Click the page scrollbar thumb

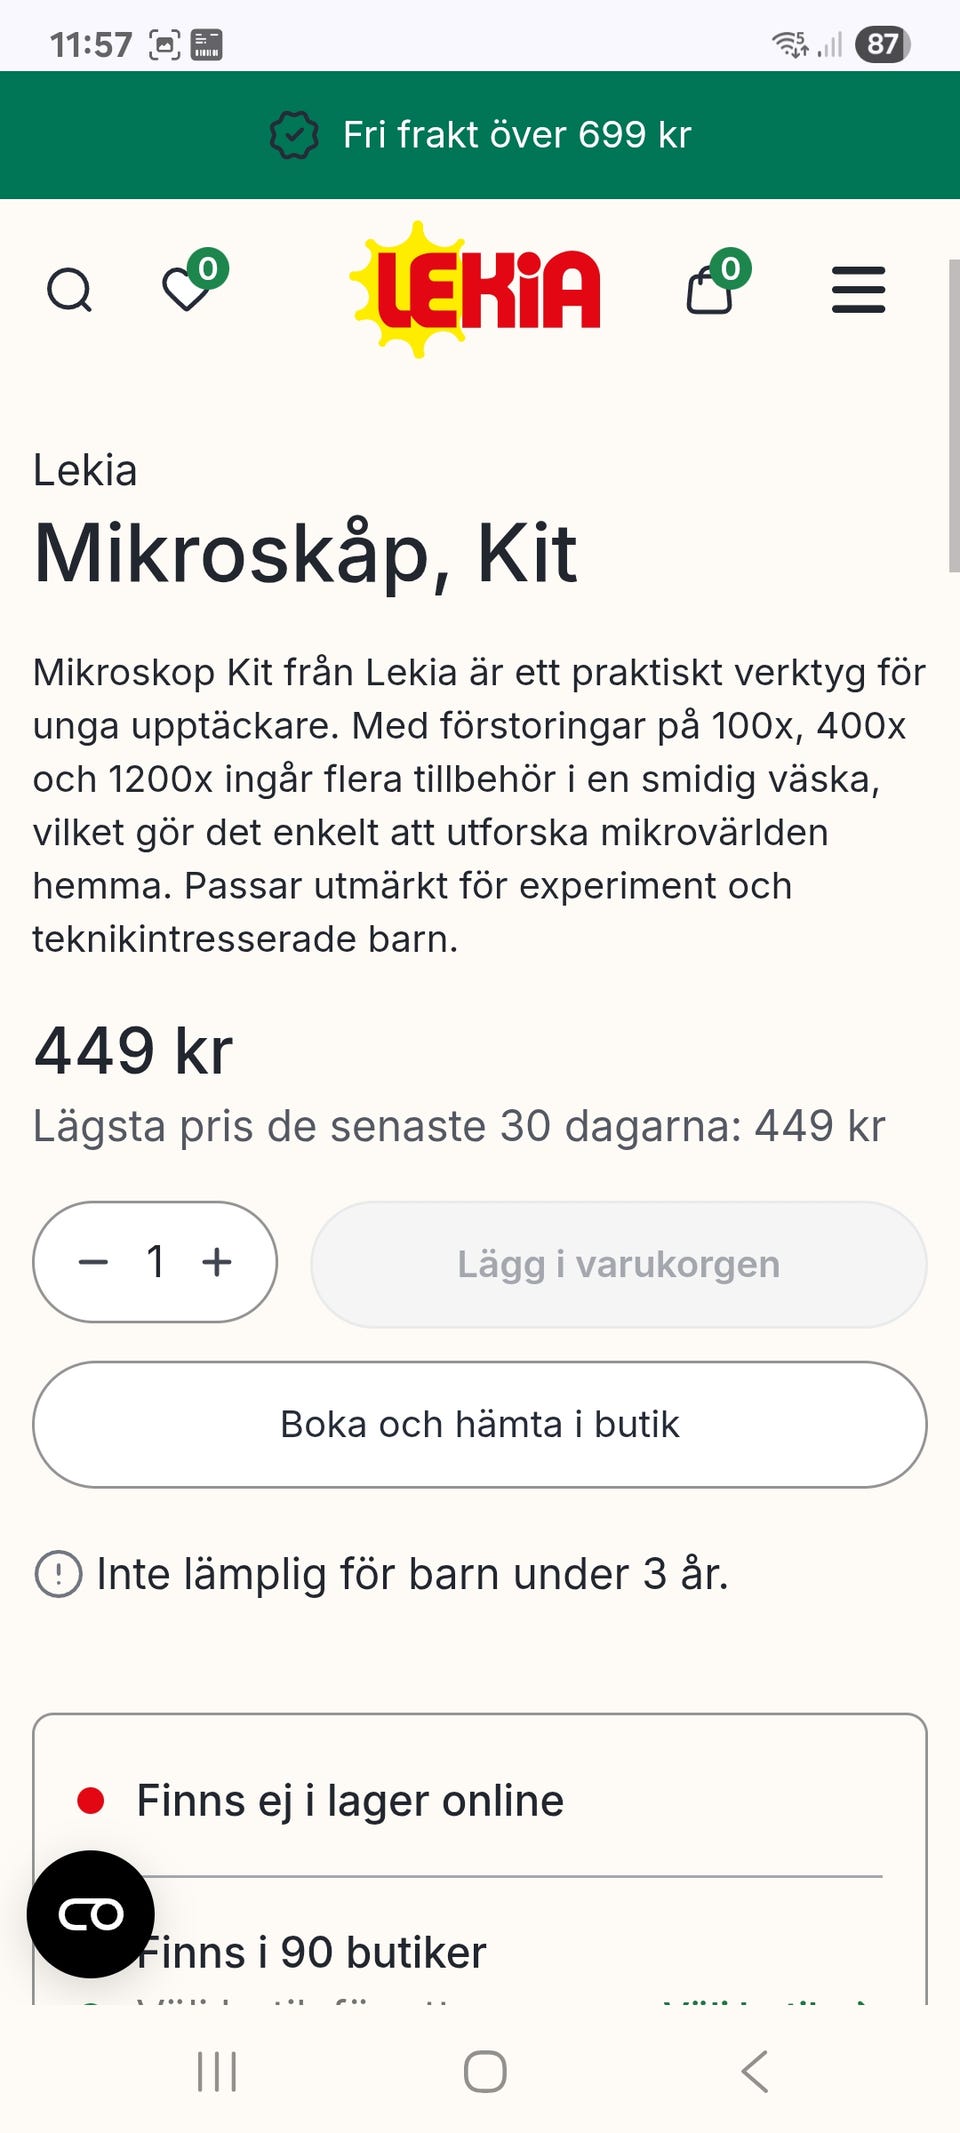click(953, 415)
